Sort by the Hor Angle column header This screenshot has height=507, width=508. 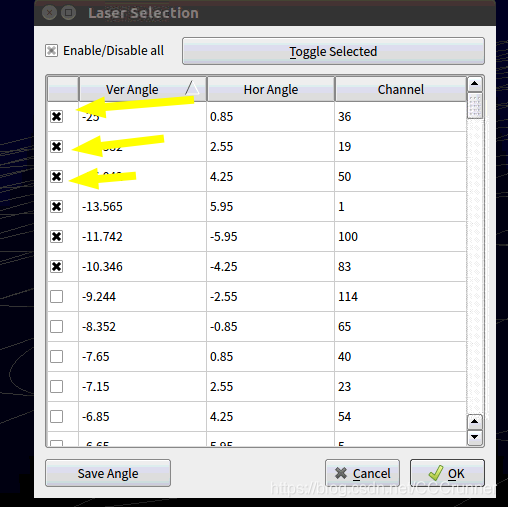(x=271, y=89)
